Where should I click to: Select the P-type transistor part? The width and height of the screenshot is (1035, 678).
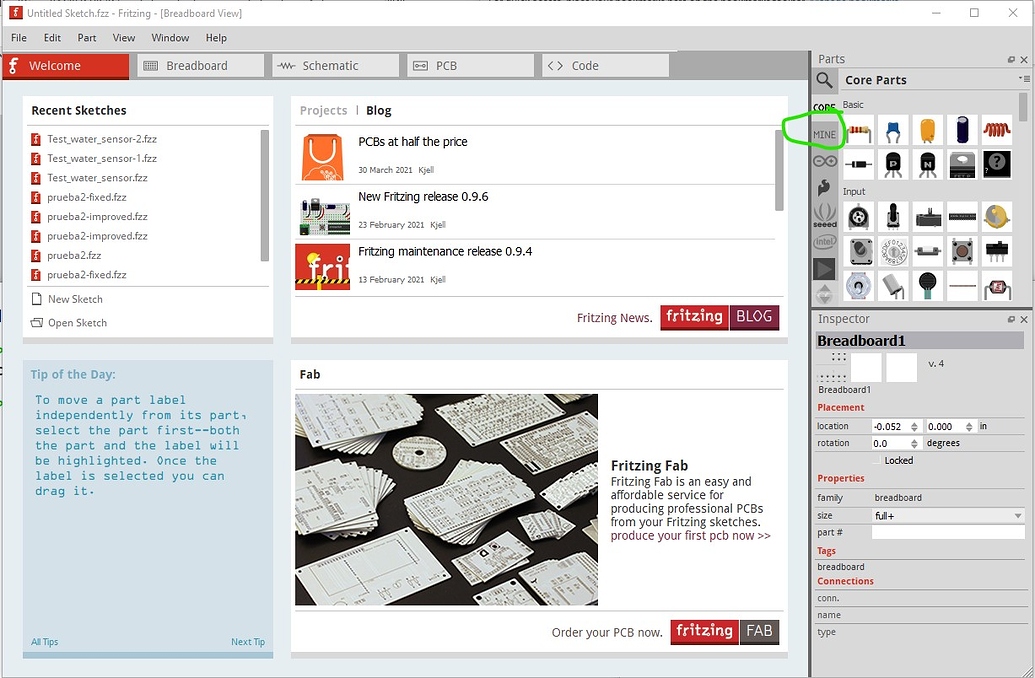[x=893, y=164]
